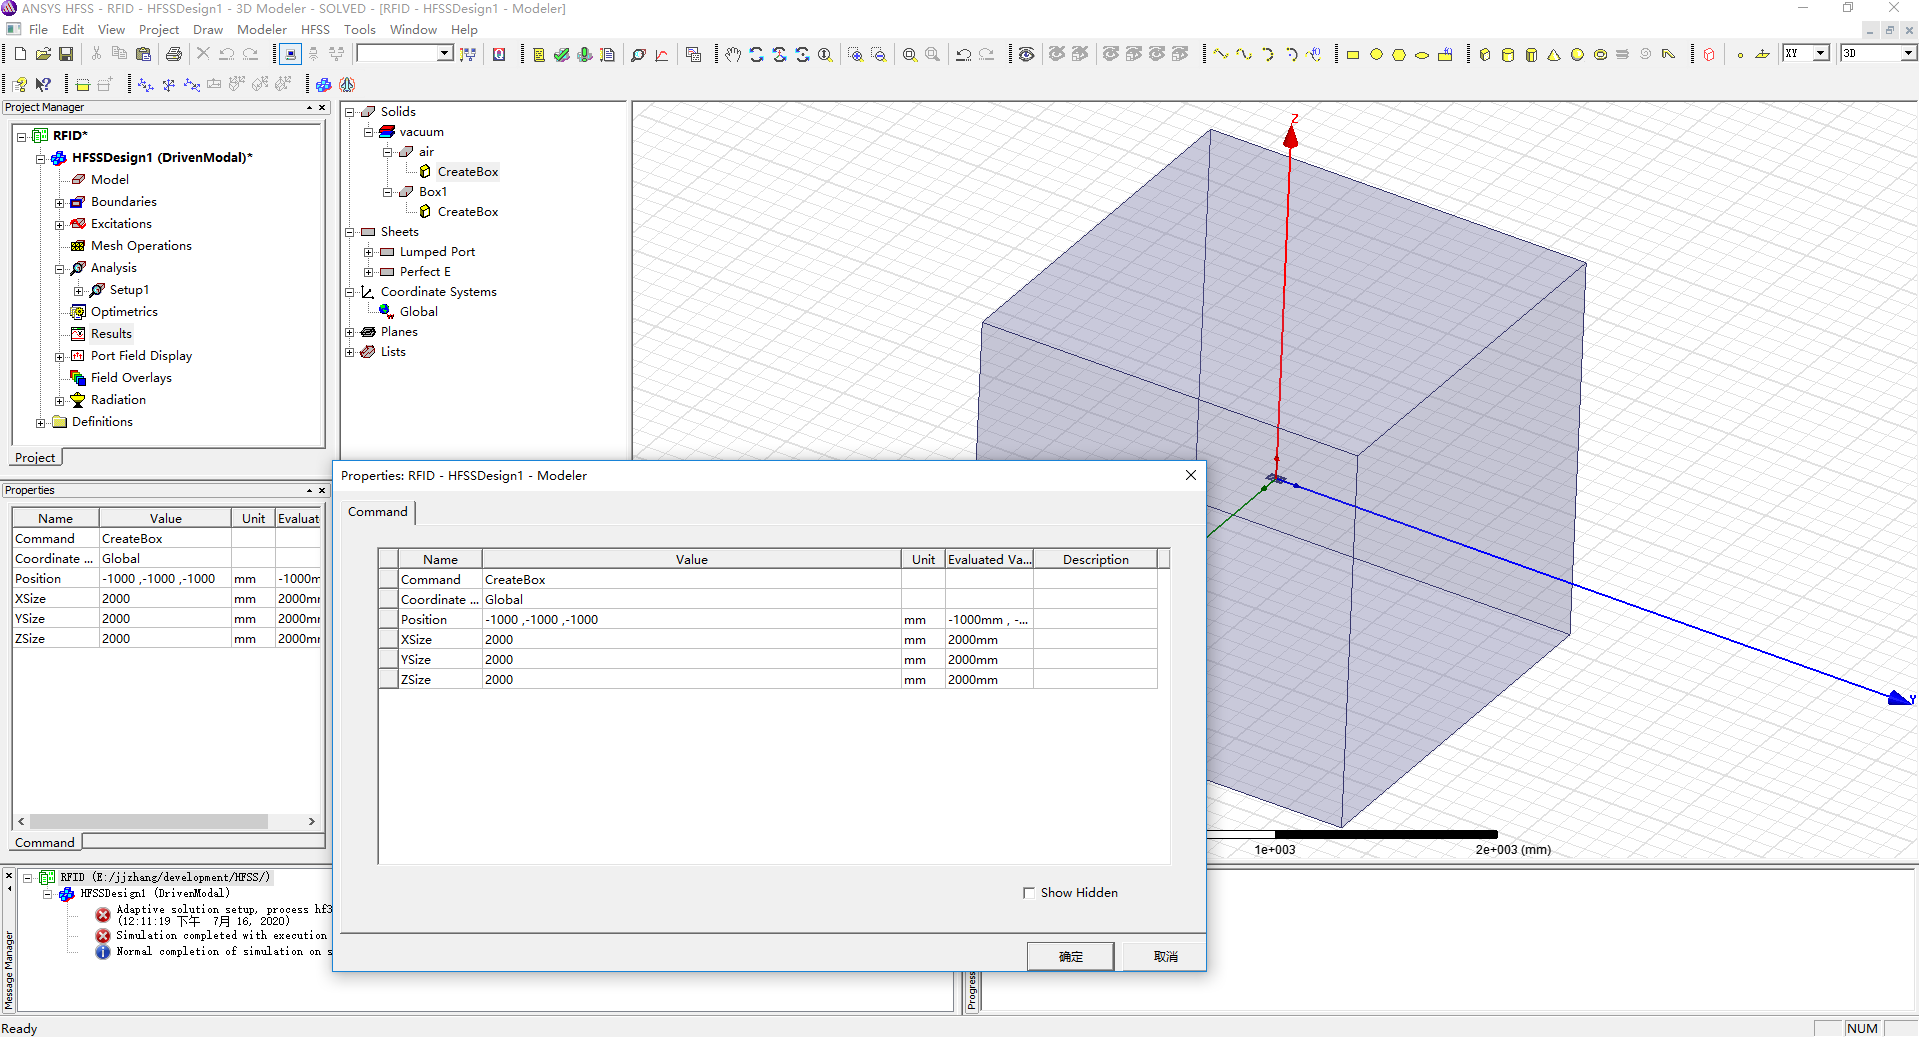Expand the Boundaries tree node
This screenshot has width=1919, height=1037.
click(60, 202)
